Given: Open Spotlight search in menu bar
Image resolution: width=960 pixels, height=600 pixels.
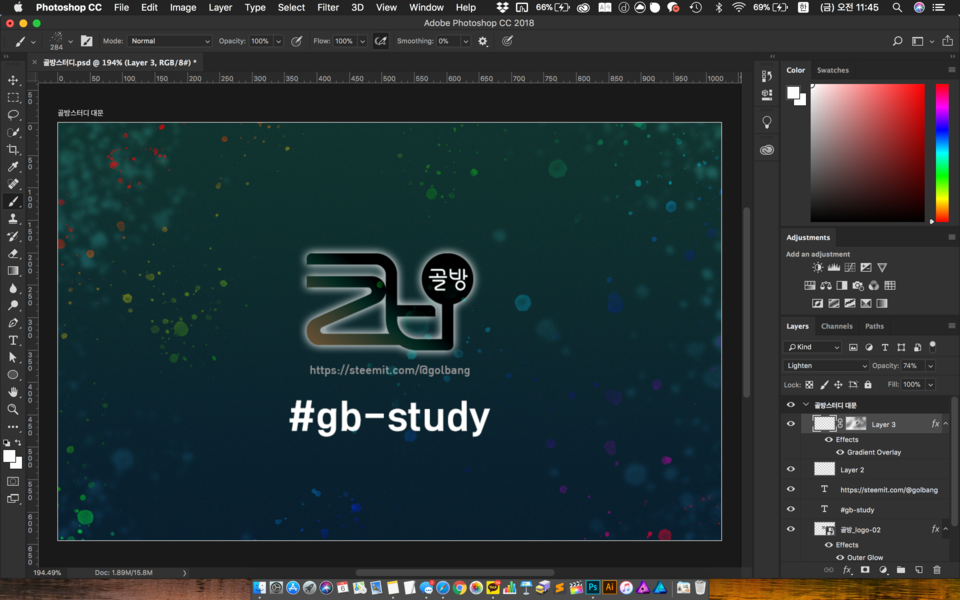Looking at the screenshot, I should click(x=897, y=7).
